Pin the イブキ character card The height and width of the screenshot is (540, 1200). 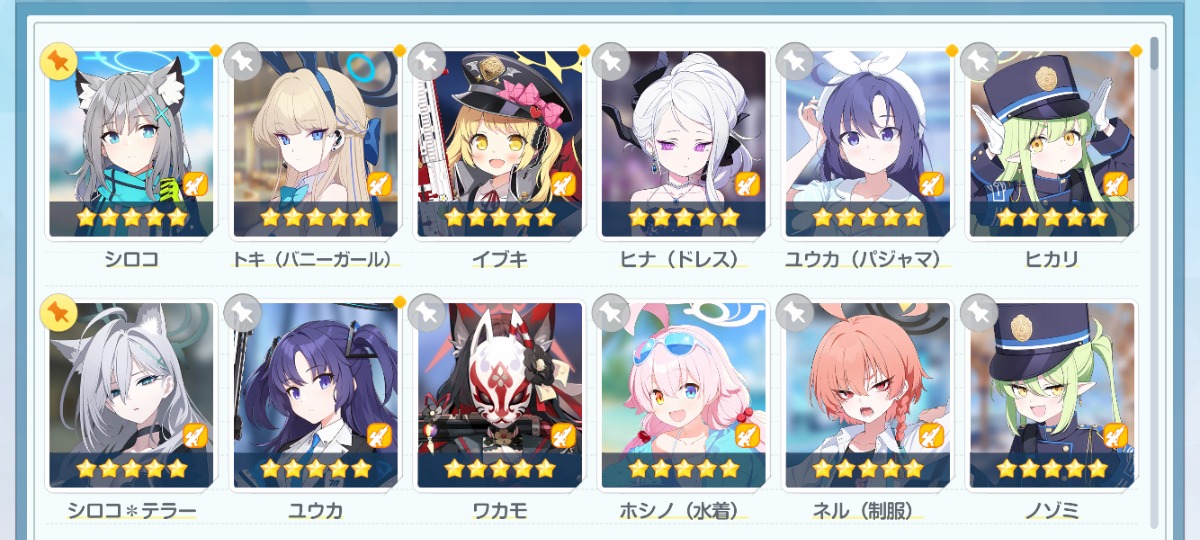pyautogui.click(x=427, y=62)
